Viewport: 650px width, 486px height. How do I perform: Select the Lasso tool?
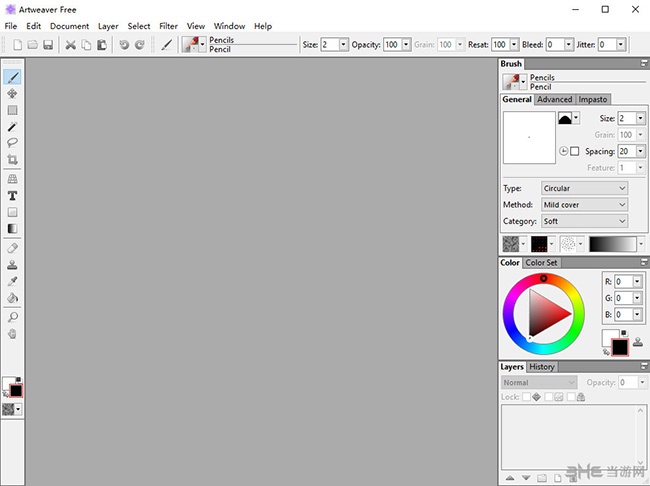[x=12, y=143]
